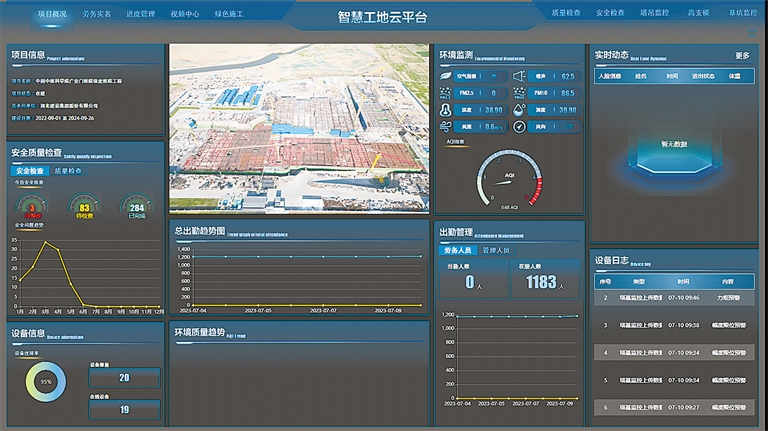Click the AQI gauge dial
Screen dimensions: 768x431
point(508,180)
